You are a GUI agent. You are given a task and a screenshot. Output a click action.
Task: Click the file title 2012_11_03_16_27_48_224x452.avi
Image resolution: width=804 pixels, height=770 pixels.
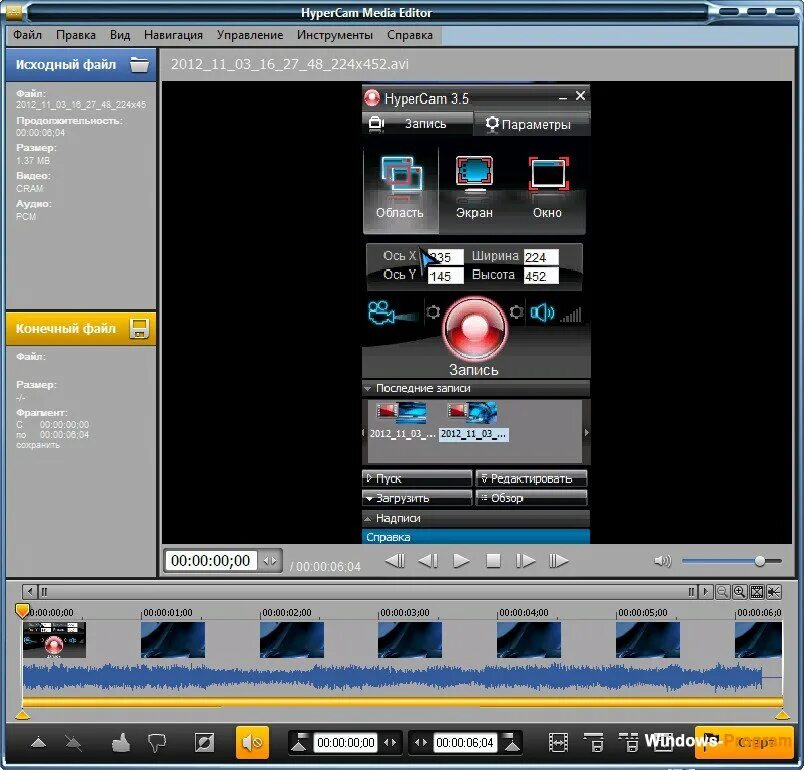(x=290, y=64)
